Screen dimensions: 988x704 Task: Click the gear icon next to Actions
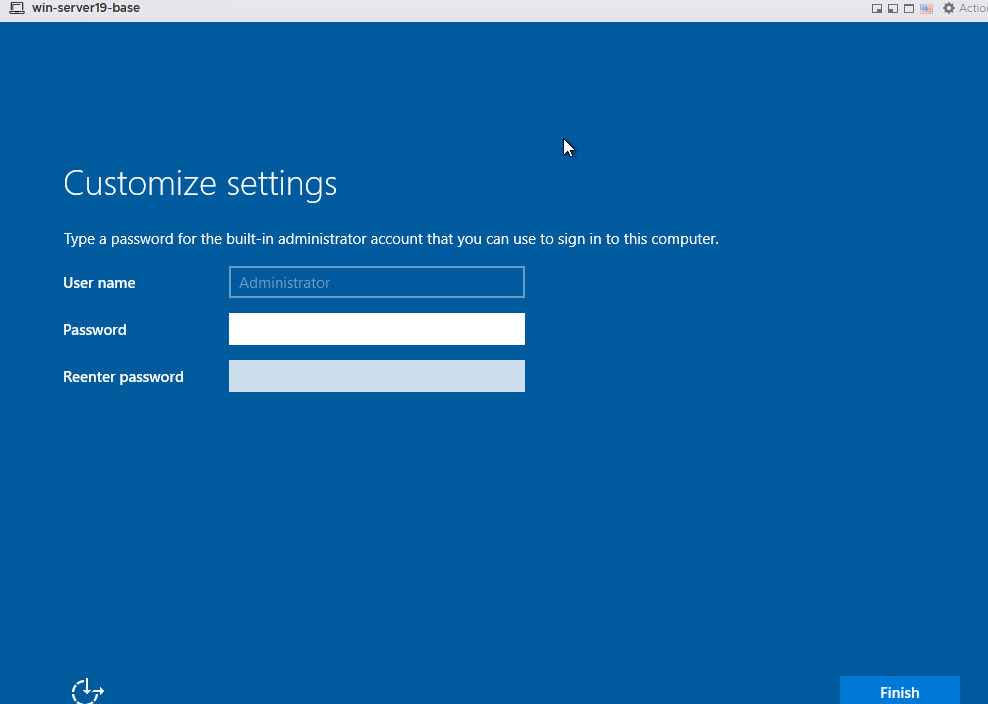pyautogui.click(x=949, y=9)
